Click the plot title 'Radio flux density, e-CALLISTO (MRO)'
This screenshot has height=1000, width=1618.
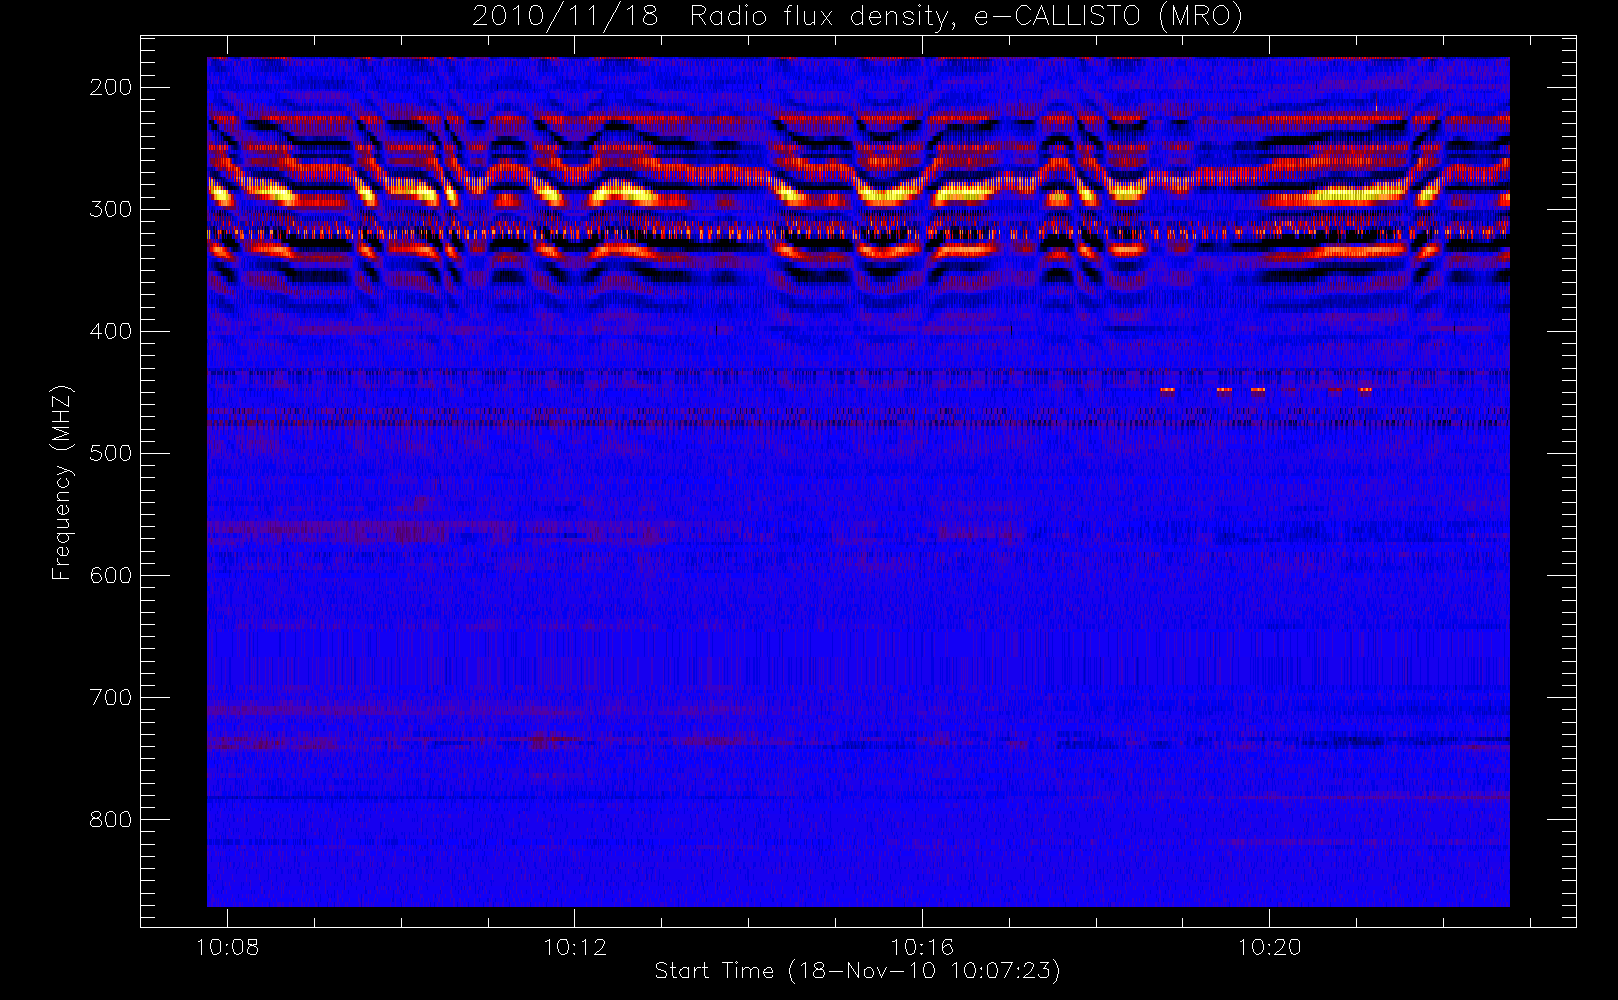pyautogui.click(x=966, y=17)
